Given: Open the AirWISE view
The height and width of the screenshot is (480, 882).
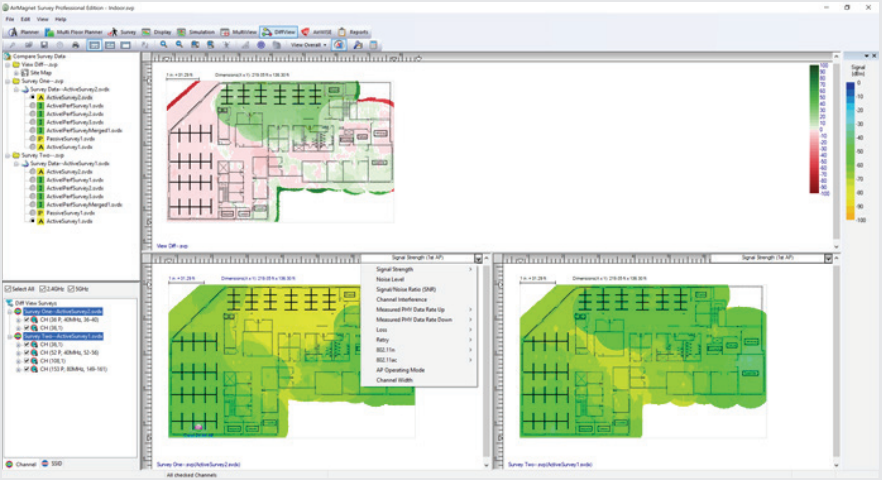Looking at the screenshot, I should click(x=311, y=32).
